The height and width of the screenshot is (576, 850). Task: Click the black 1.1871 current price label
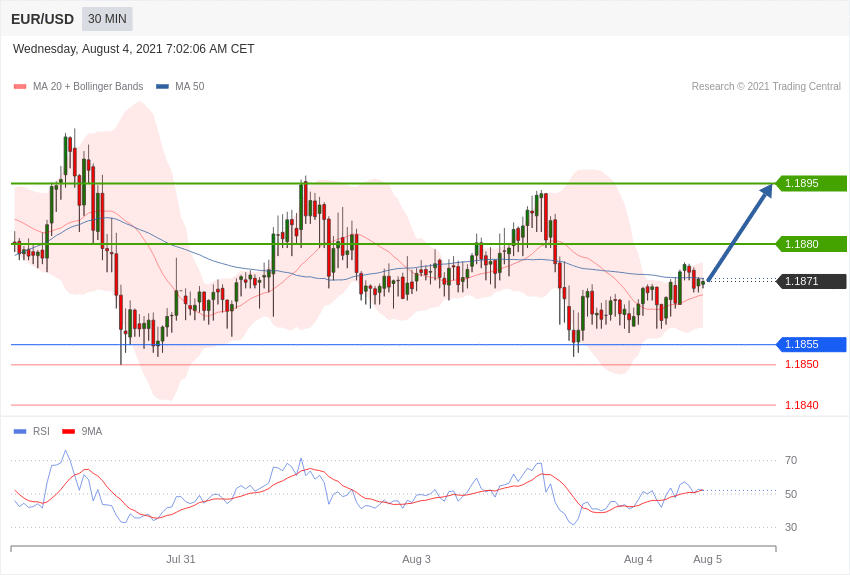812,281
